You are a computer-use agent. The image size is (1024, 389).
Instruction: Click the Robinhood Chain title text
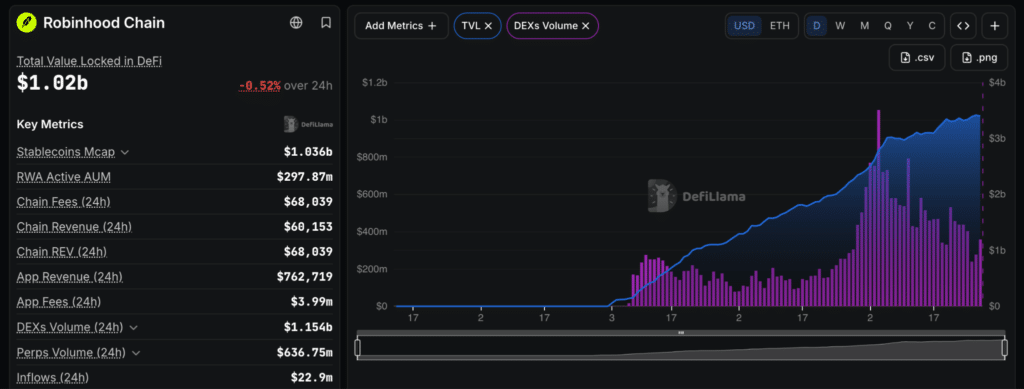104,23
